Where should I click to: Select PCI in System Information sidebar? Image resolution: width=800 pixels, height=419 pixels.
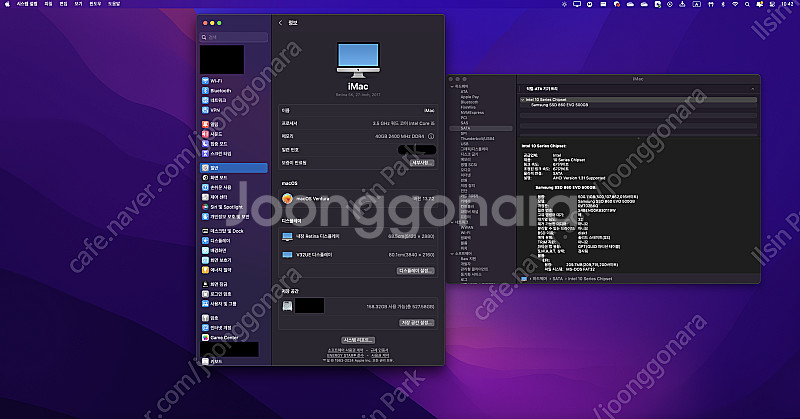pos(464,117)
